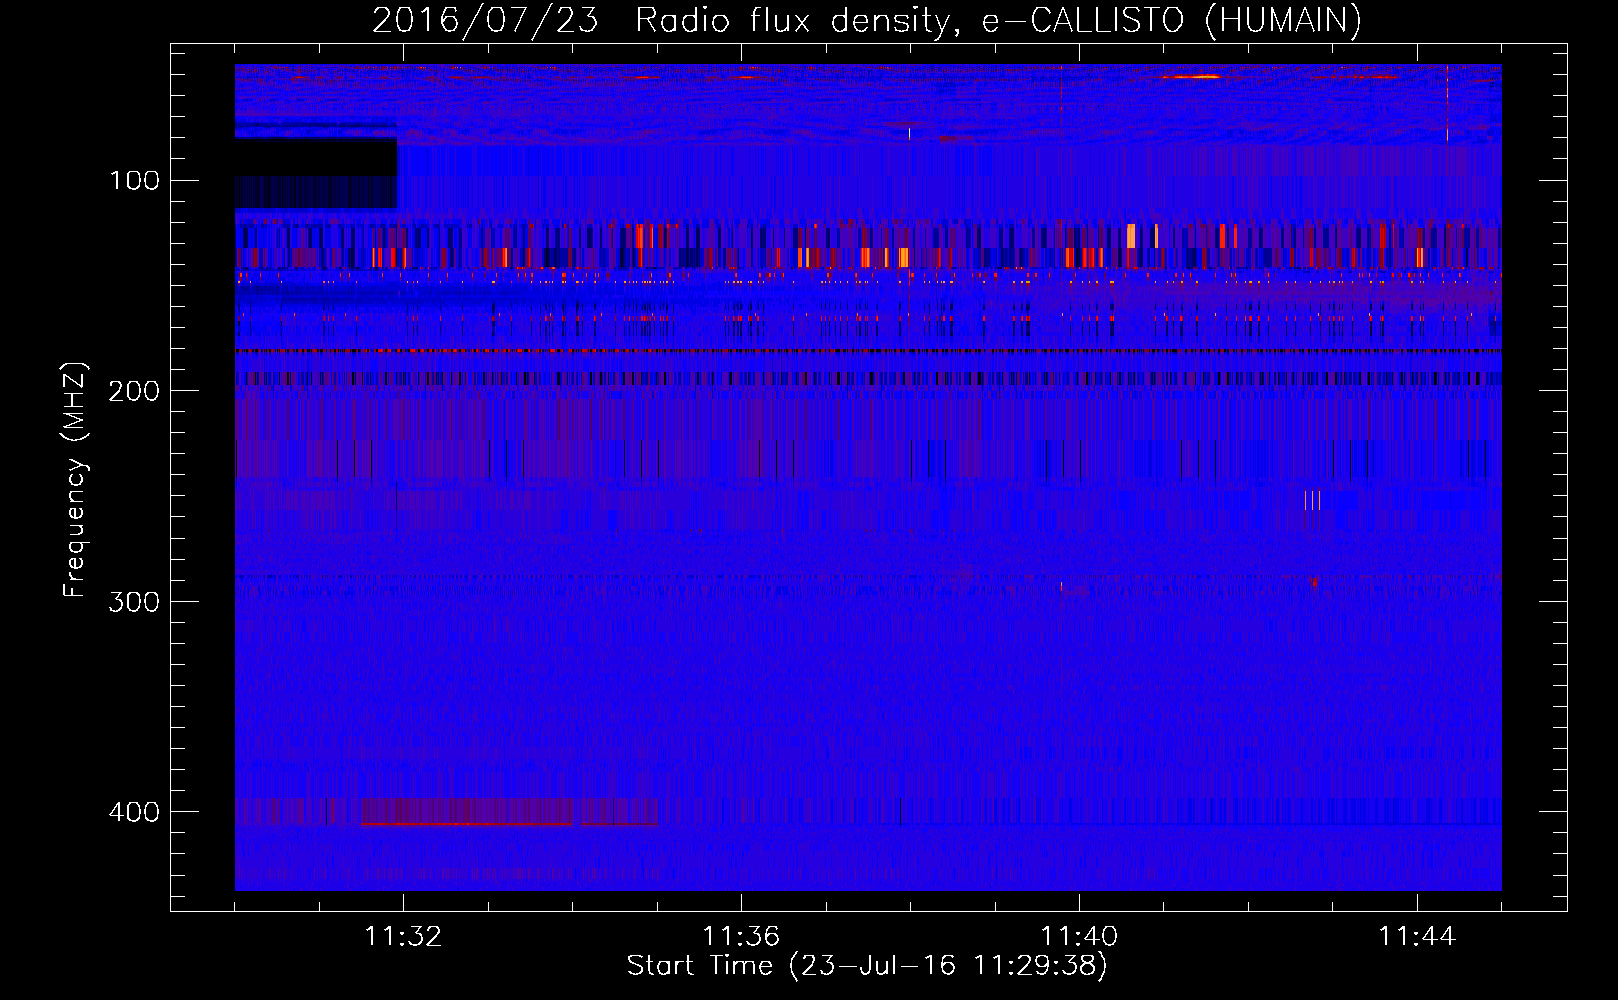Click the '300' frequency tick label

[x=134, y=601]
